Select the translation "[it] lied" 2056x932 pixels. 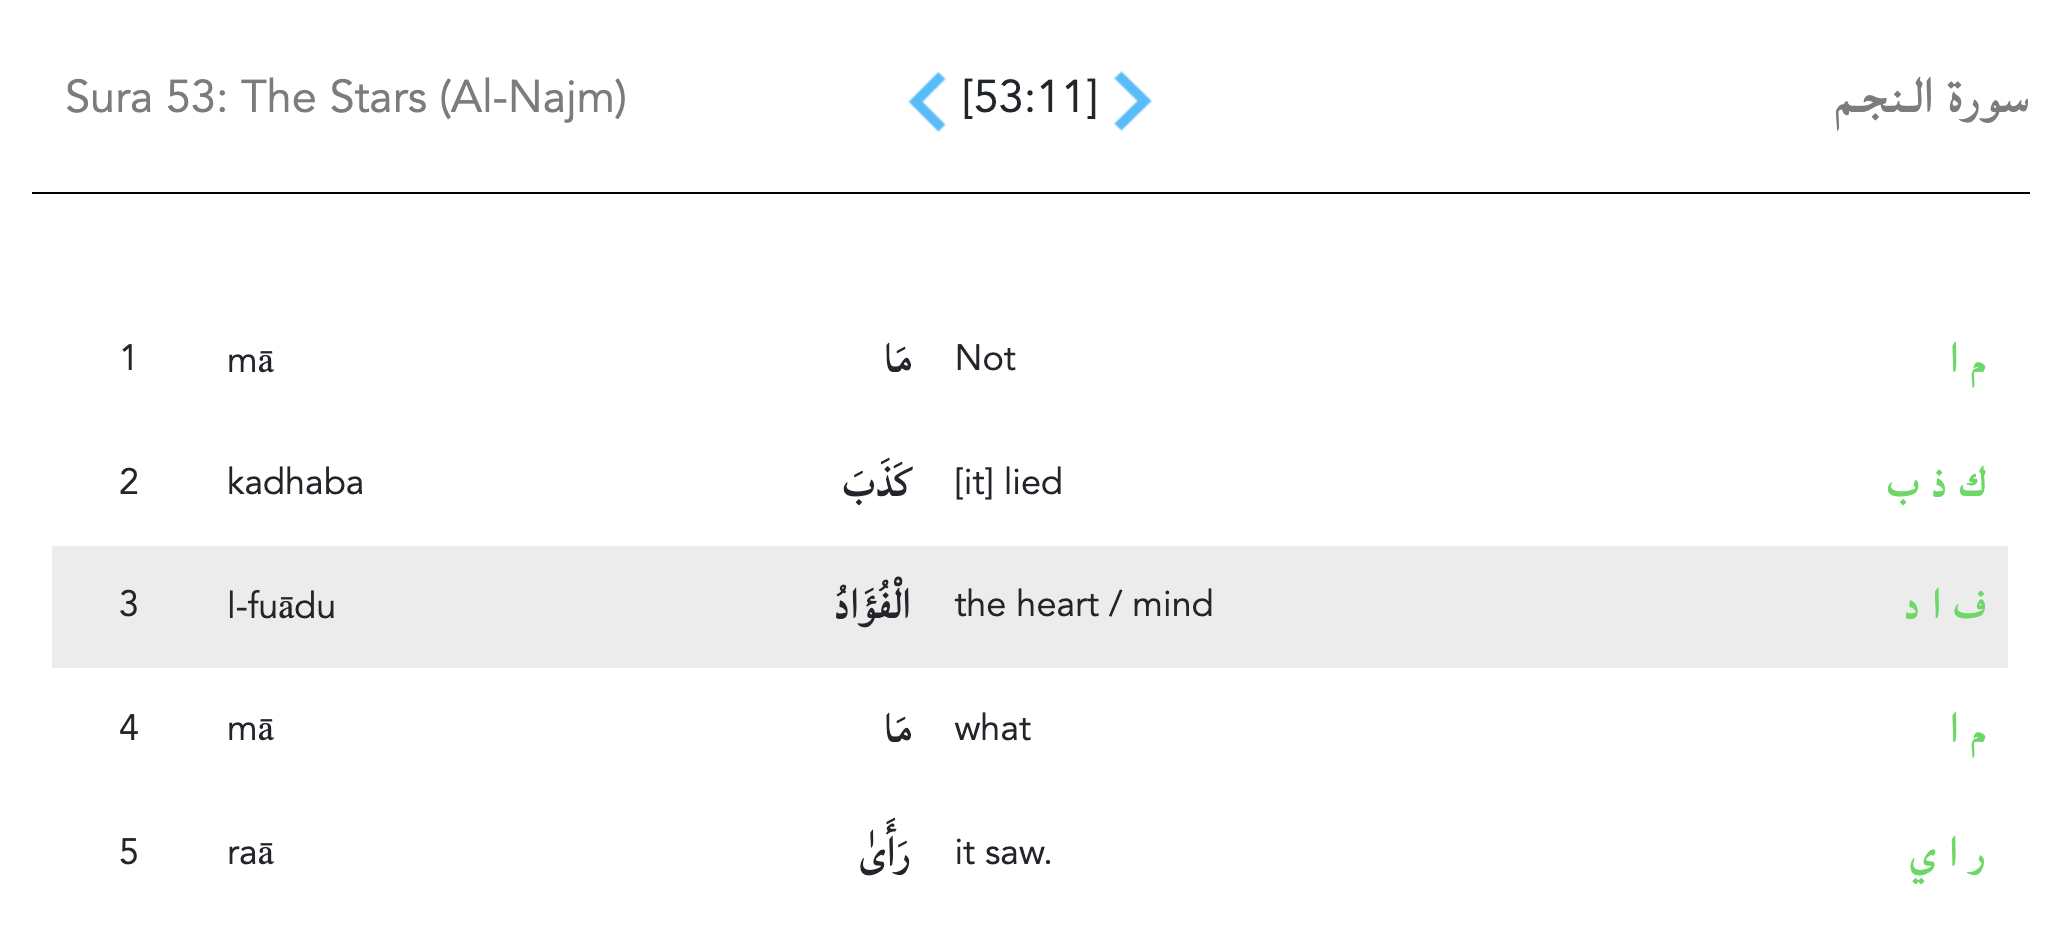click(1008, 483)
